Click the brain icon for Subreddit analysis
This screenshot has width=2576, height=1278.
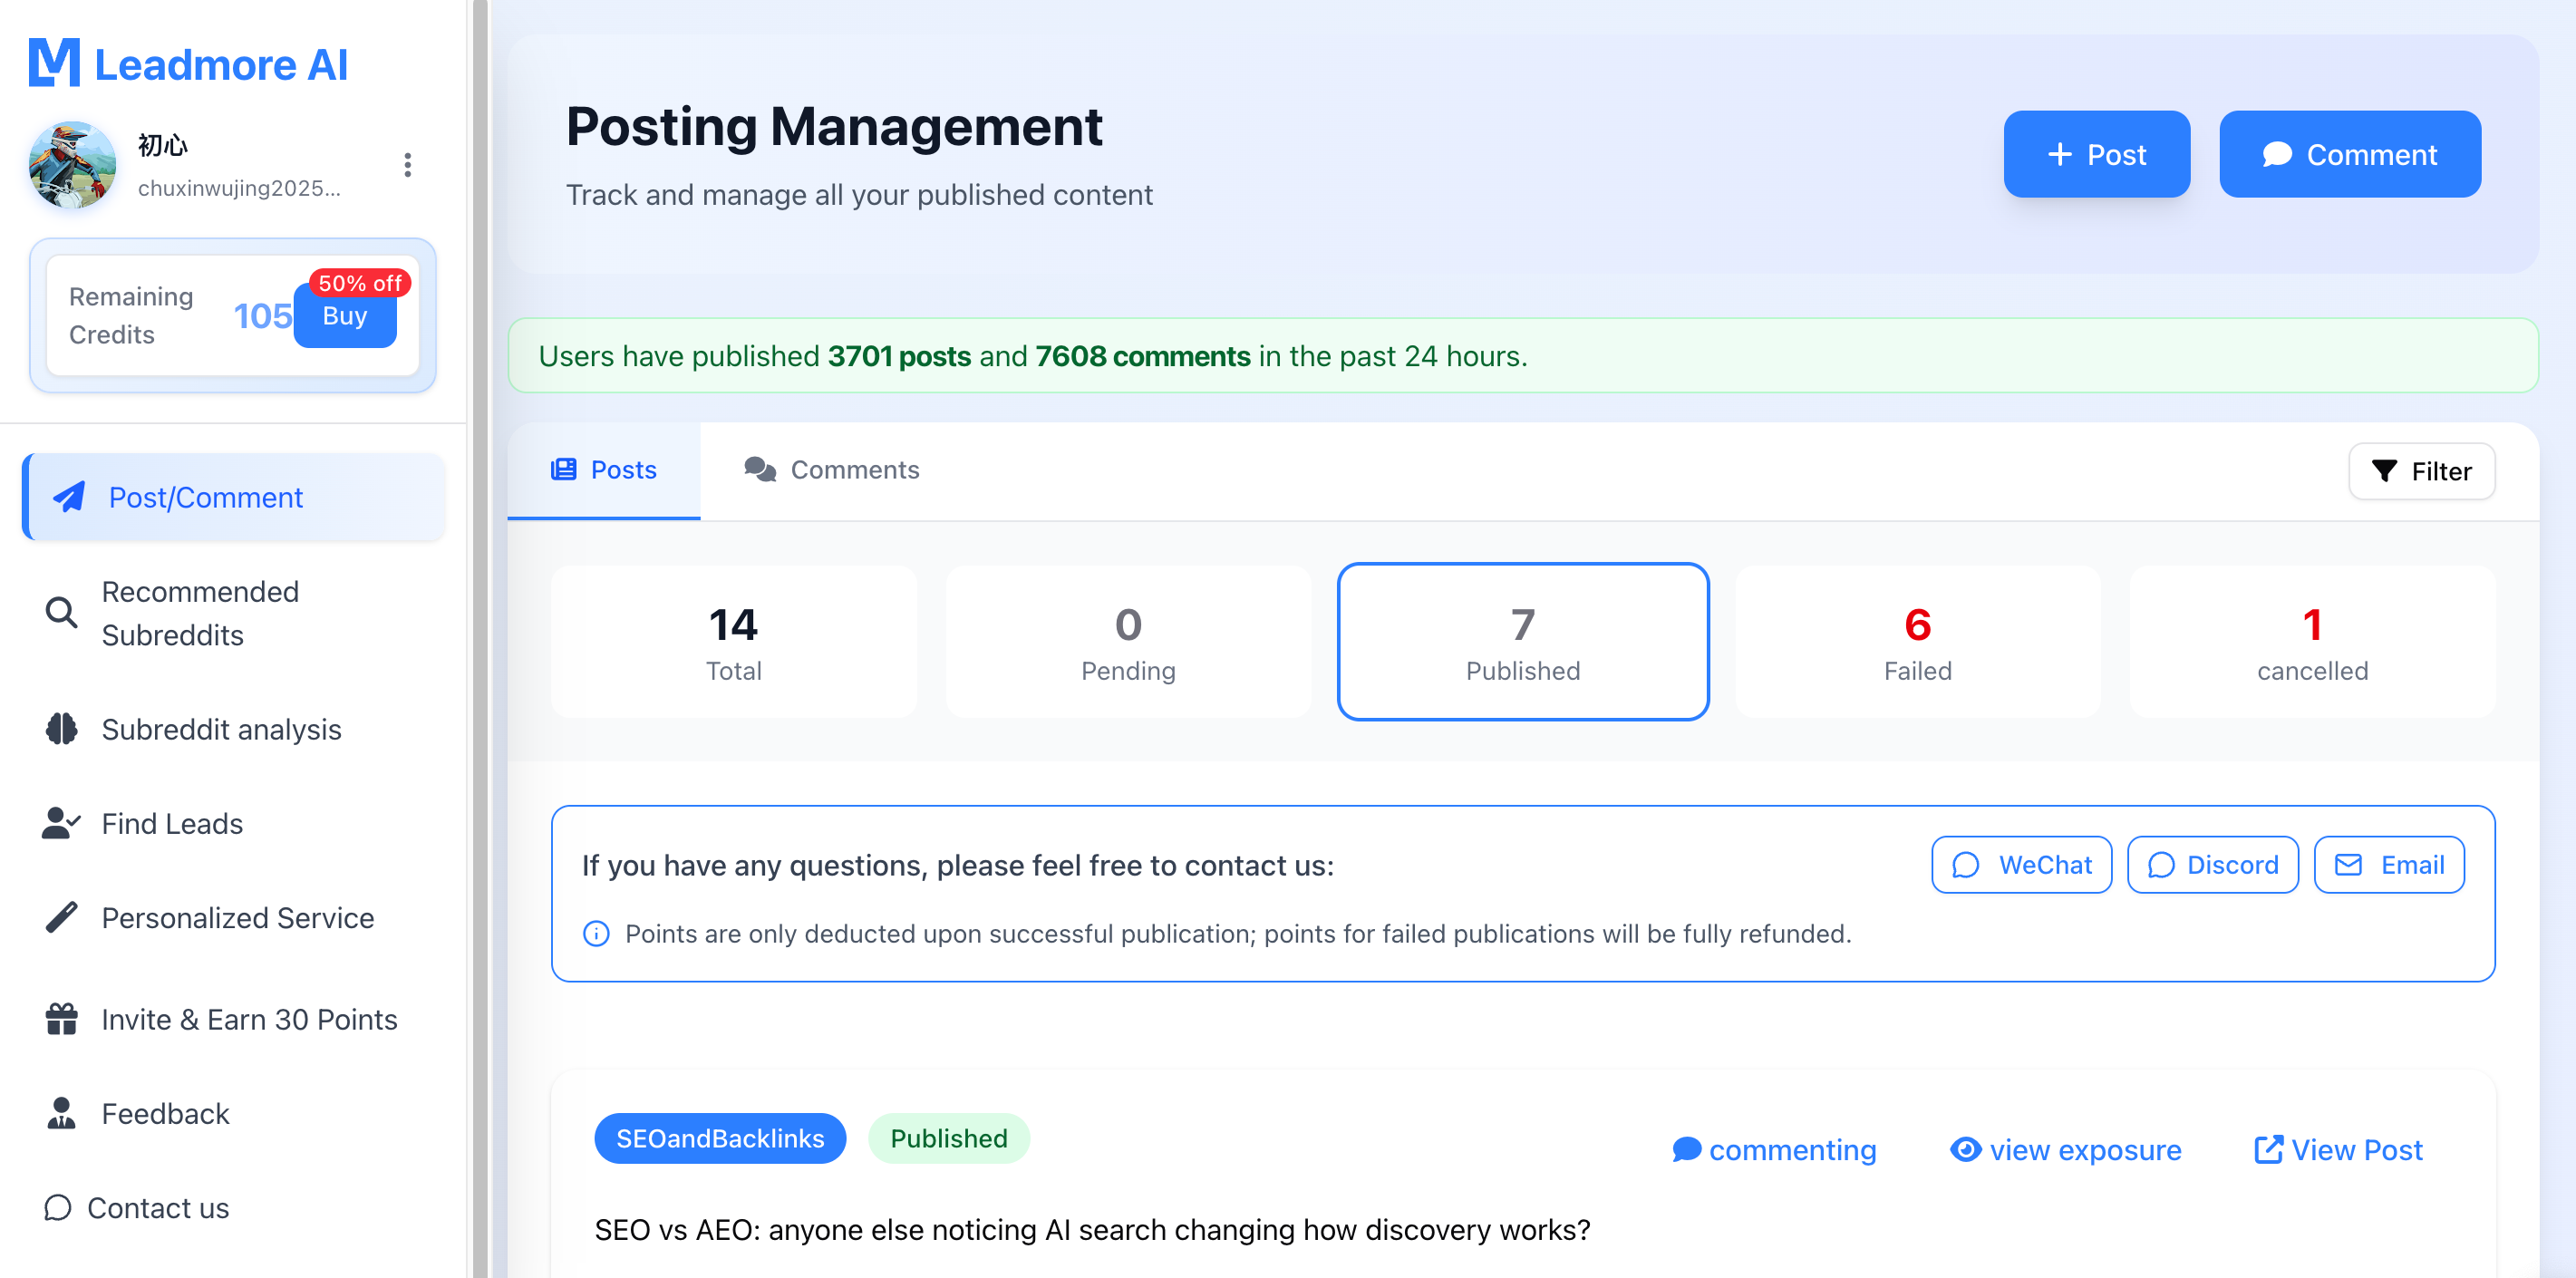[62, 729]
